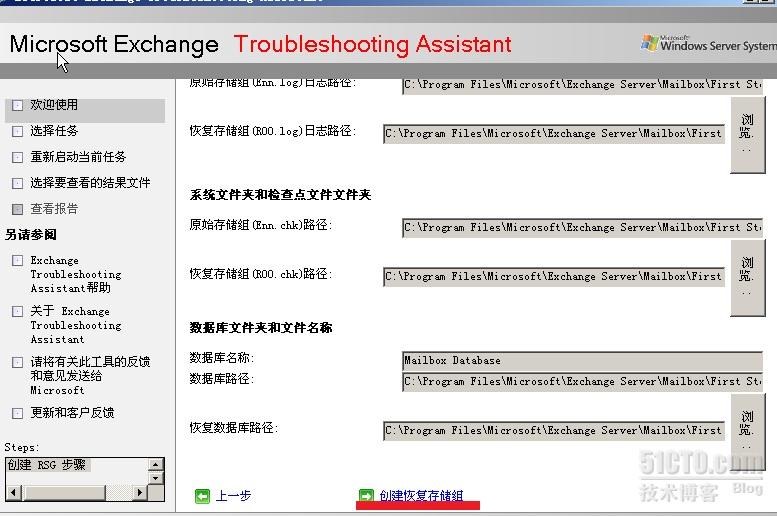
Task: Click the square icon beside 选择任务
Action: point(17,131)
